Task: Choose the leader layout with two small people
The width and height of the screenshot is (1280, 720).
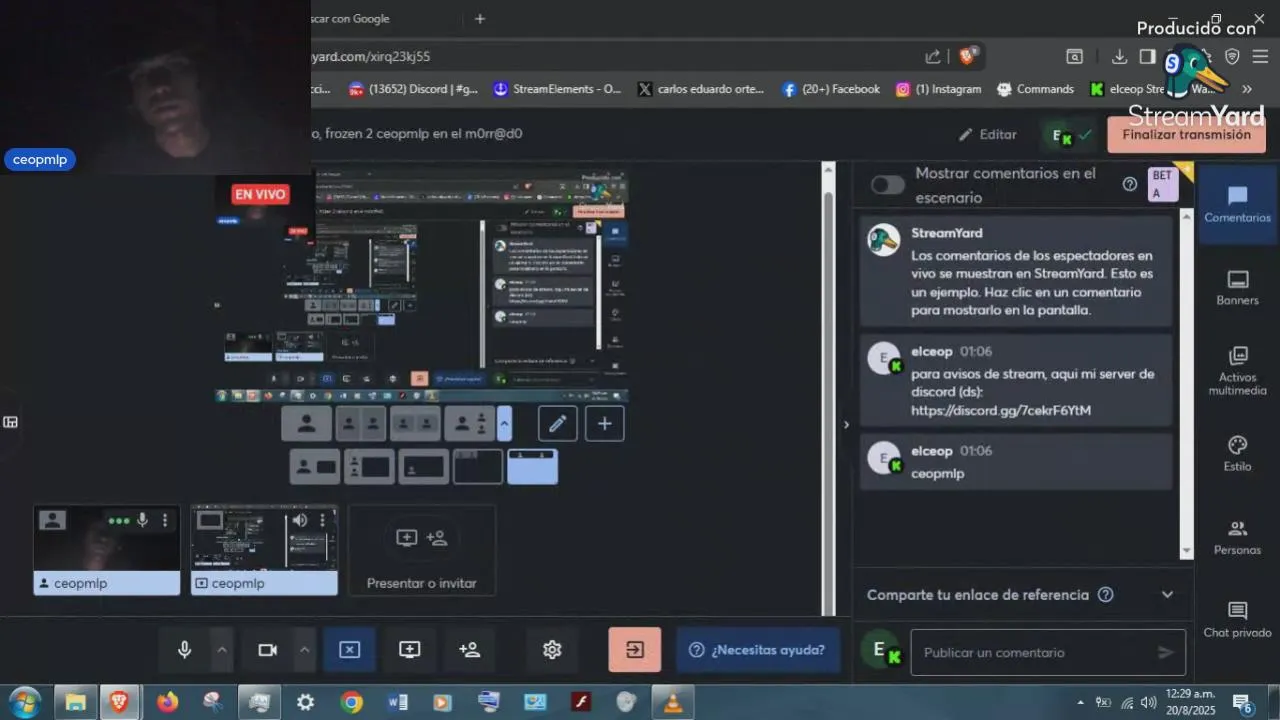Action: pyautogui.click(x=469, y=424)
